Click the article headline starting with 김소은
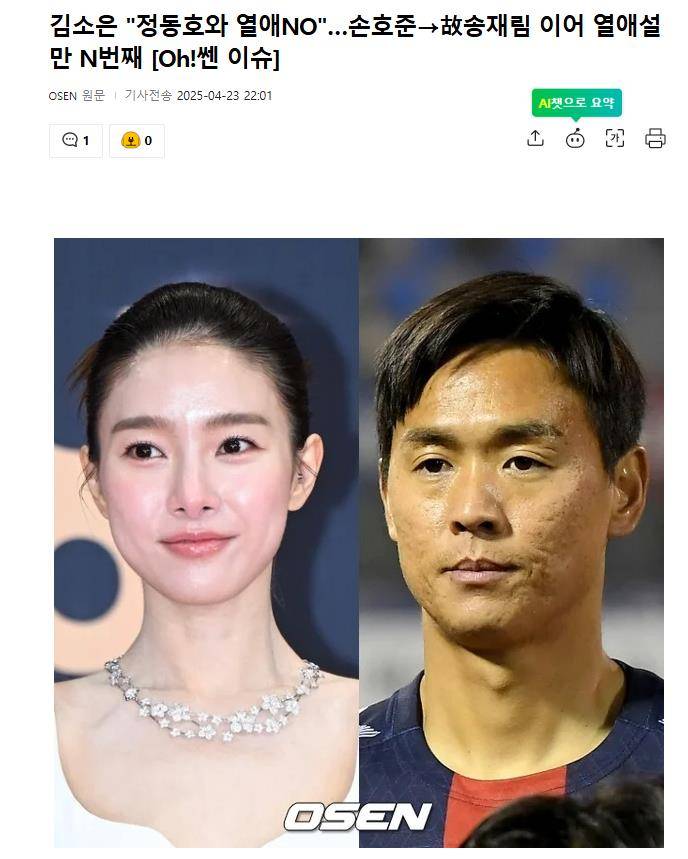Screen dimensions: 688x859 point(355,42)
